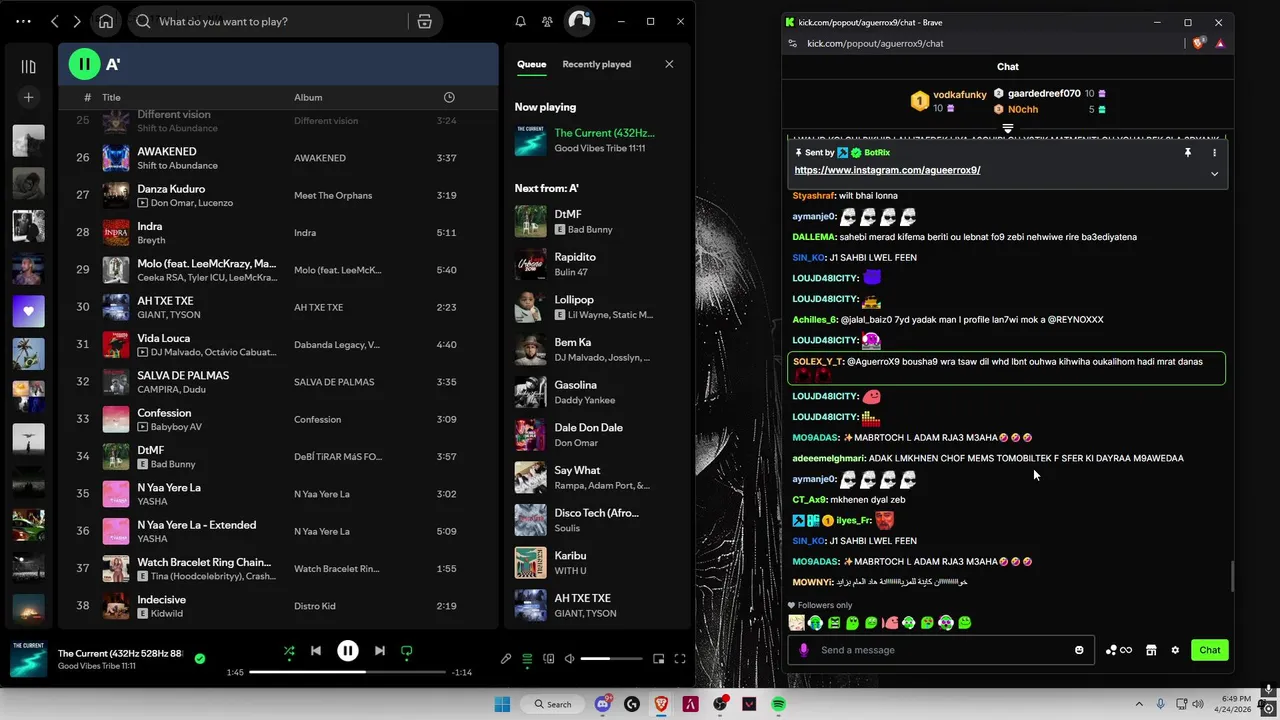Click the plus Create icon in Spotify sidebar
Screen dimensions: 1280x720
click(28, 97)
